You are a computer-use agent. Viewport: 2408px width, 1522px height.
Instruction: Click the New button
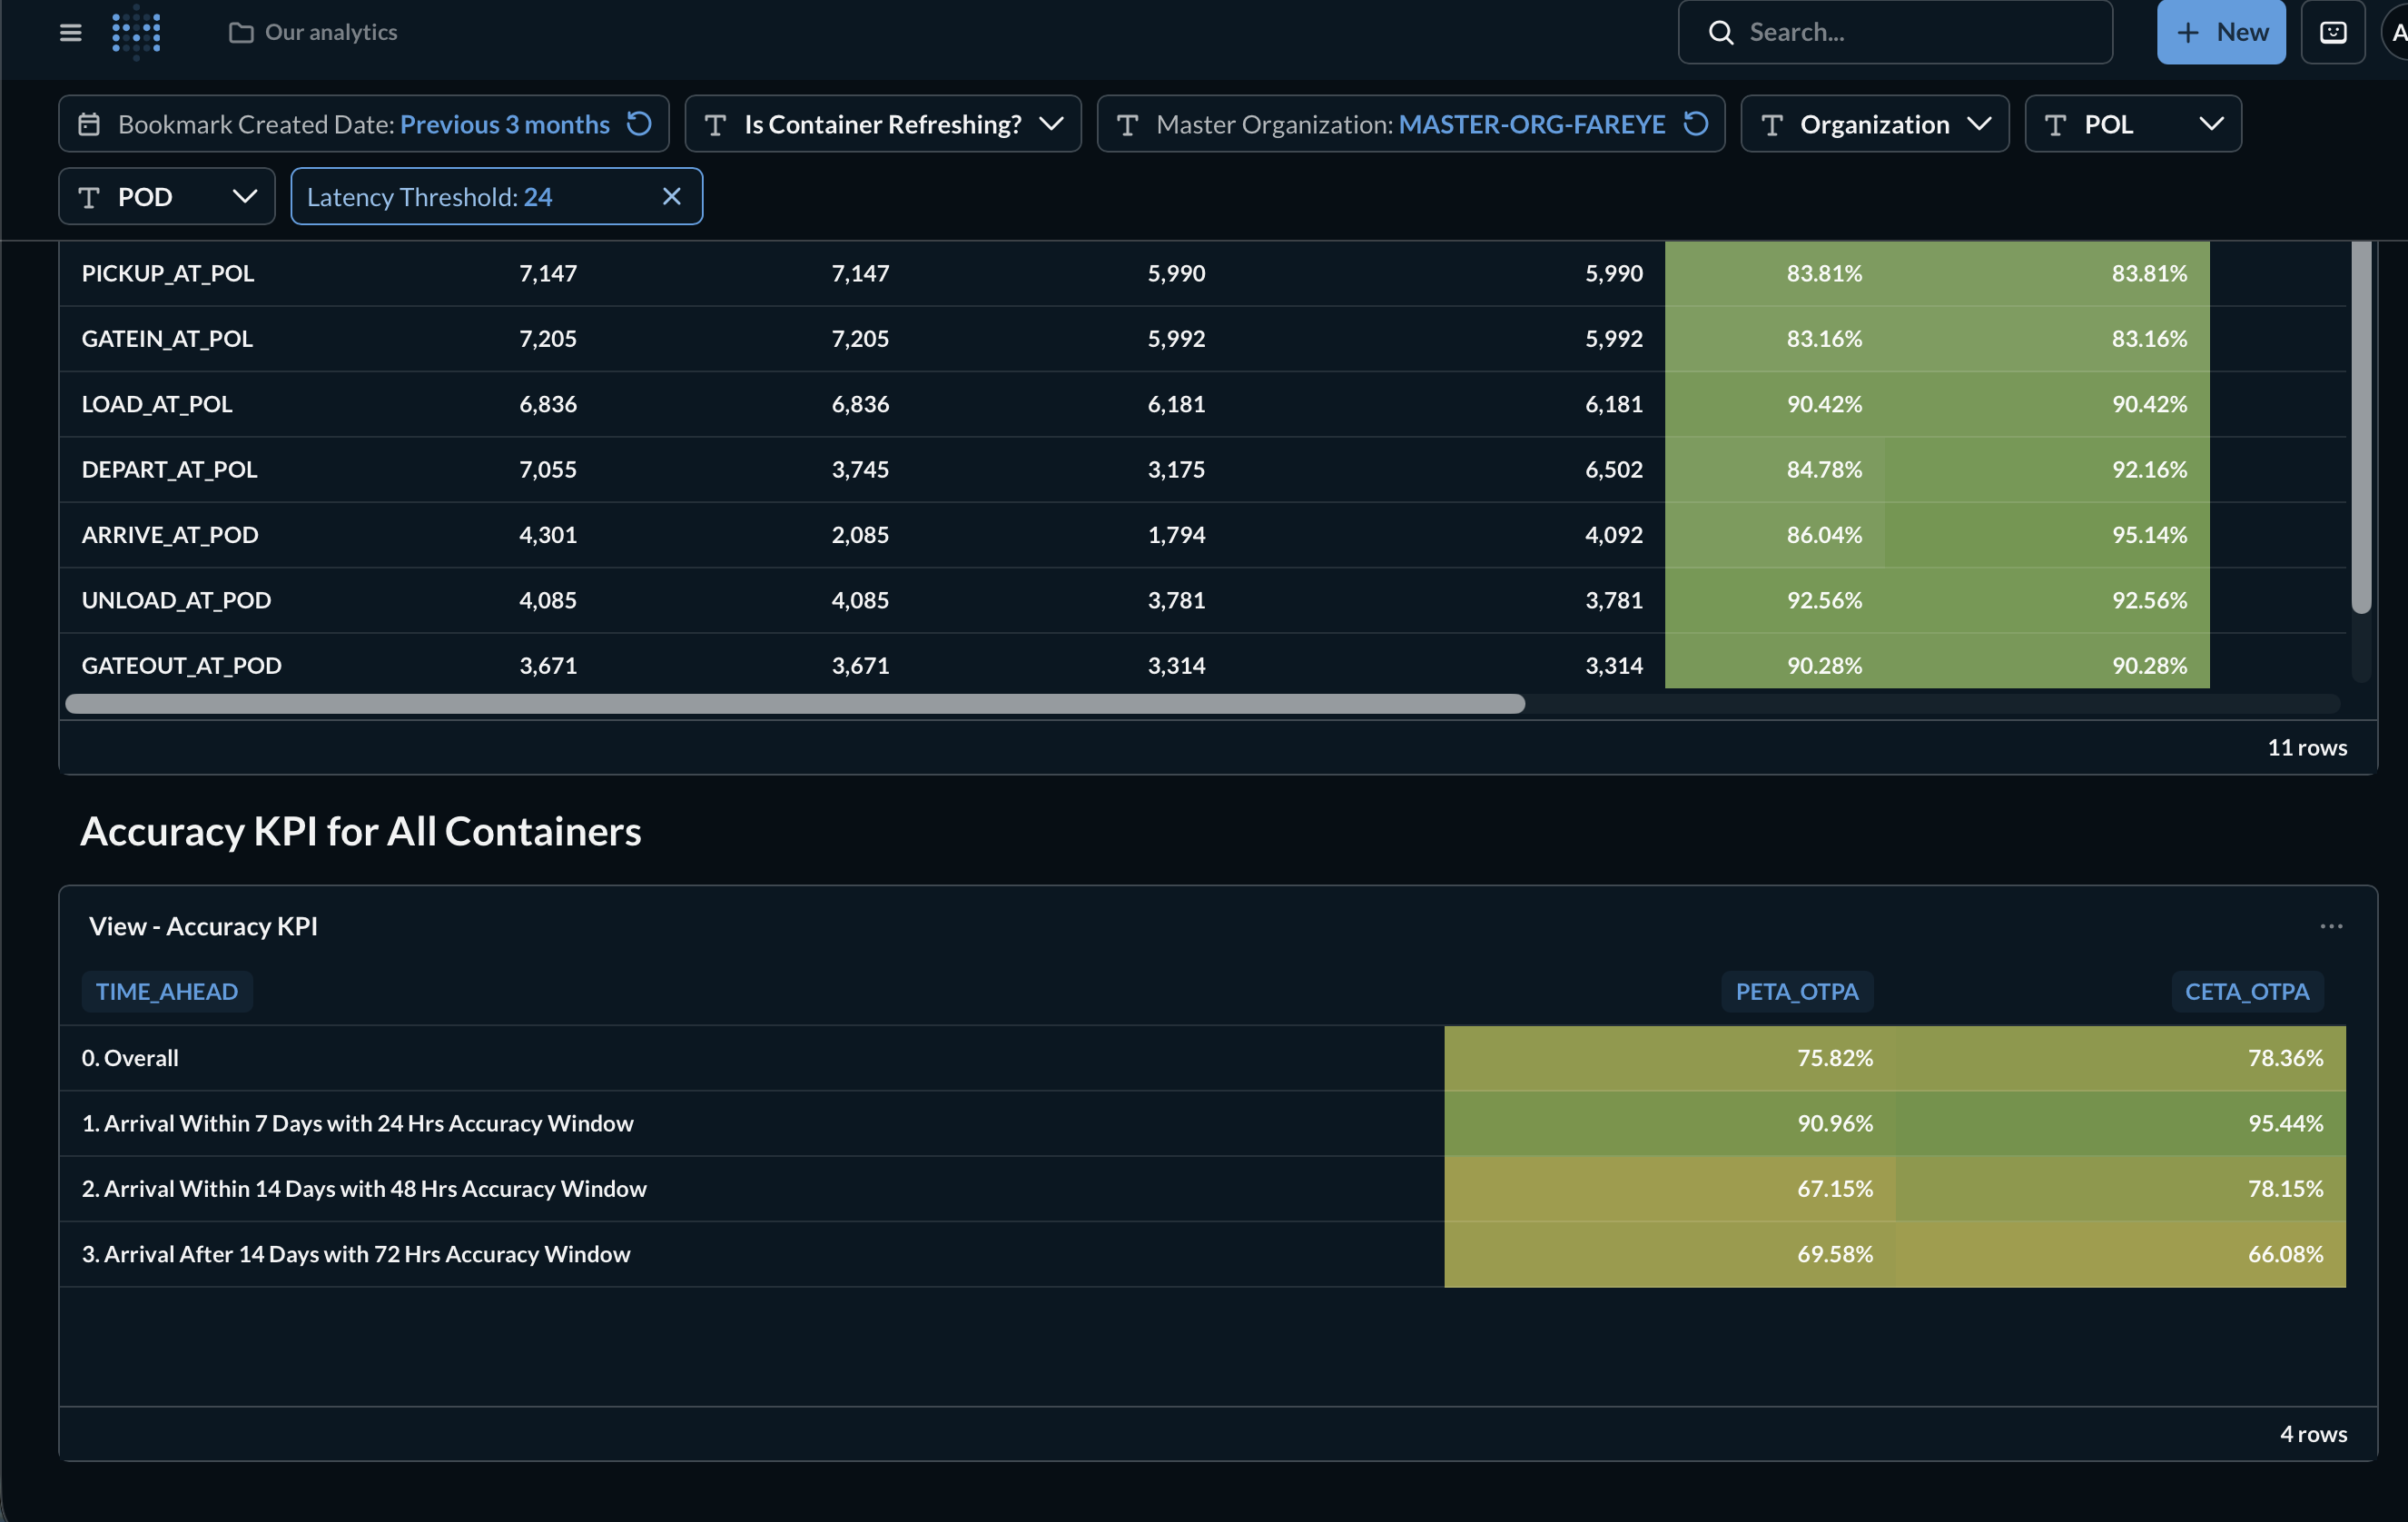[2221, 32]
